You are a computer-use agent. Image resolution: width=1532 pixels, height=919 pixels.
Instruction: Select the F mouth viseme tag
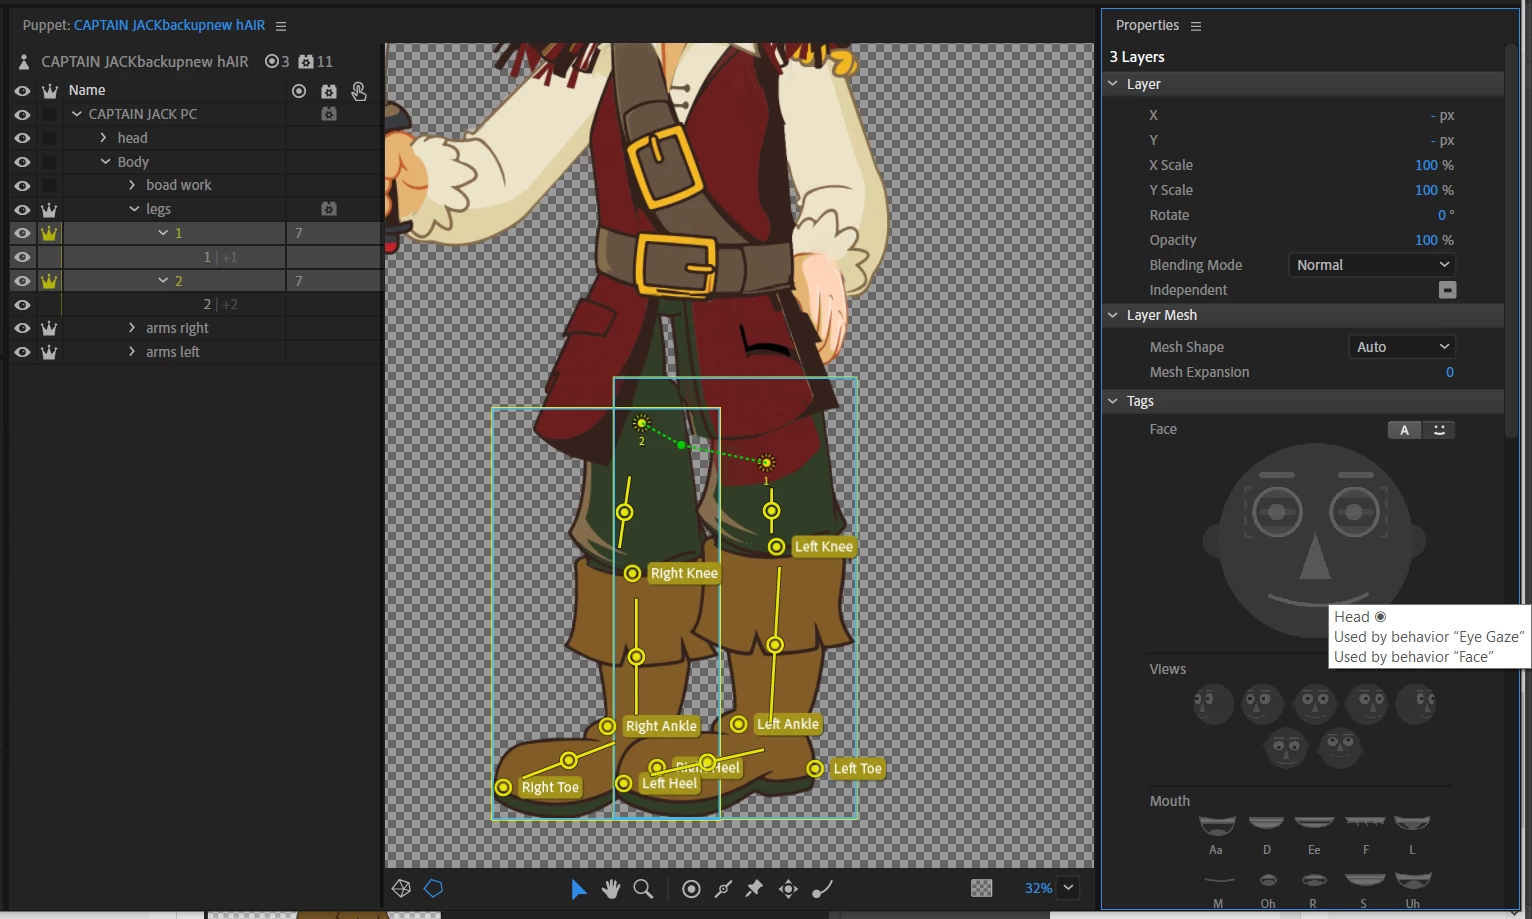pyautogui.click(x=1365, y=822)
